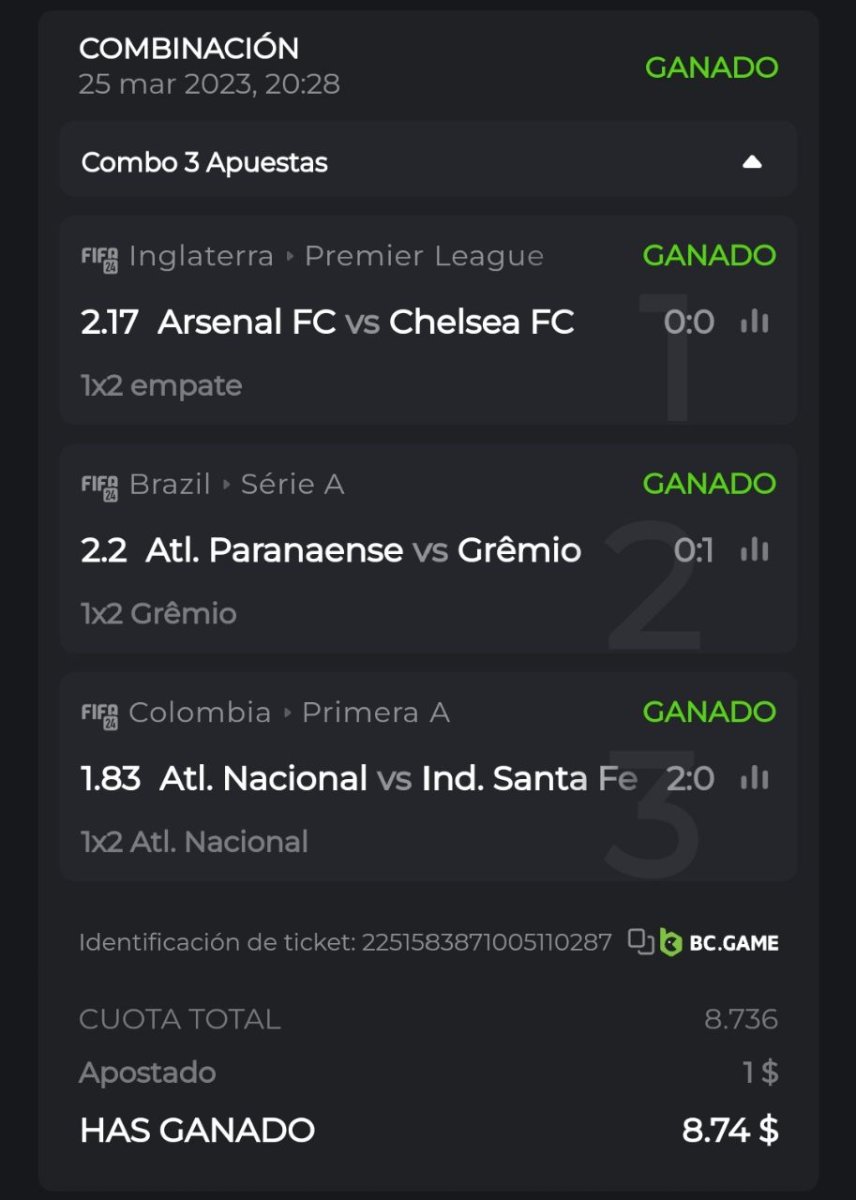Click FIFA icon beside Brazil

click(x=99, y=485)
